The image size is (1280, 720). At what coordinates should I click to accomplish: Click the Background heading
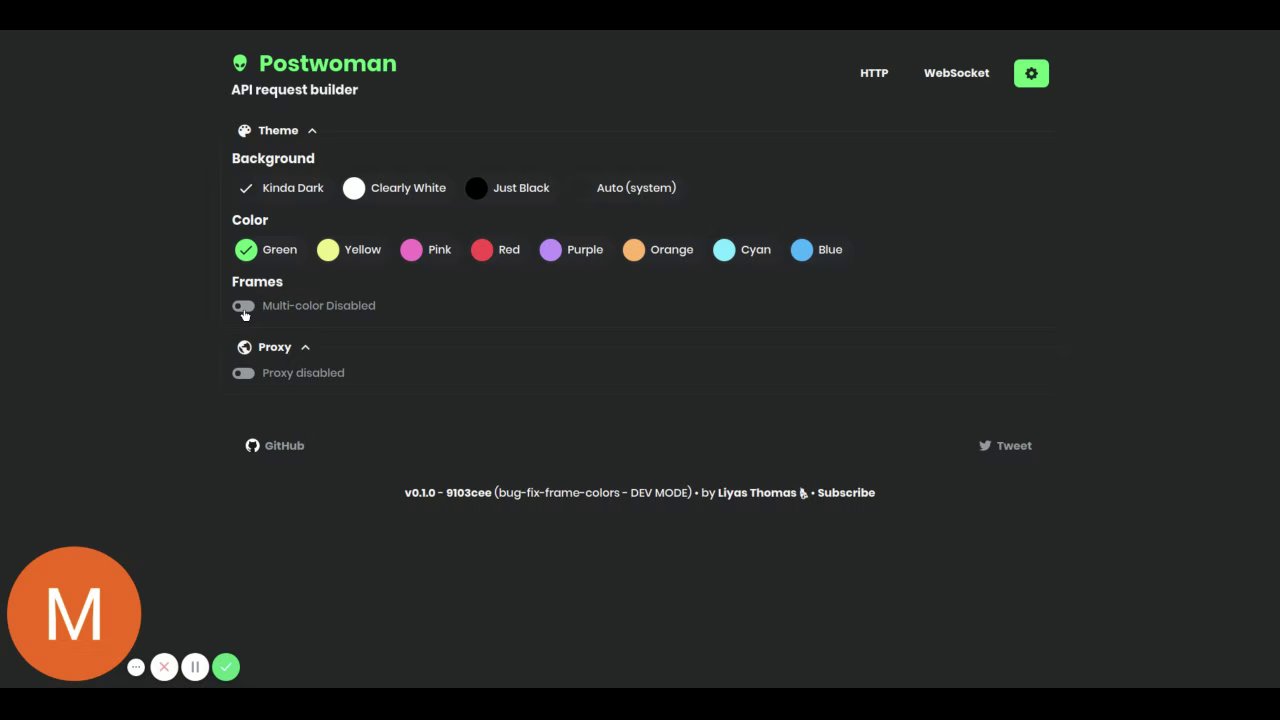click(273, 159)
